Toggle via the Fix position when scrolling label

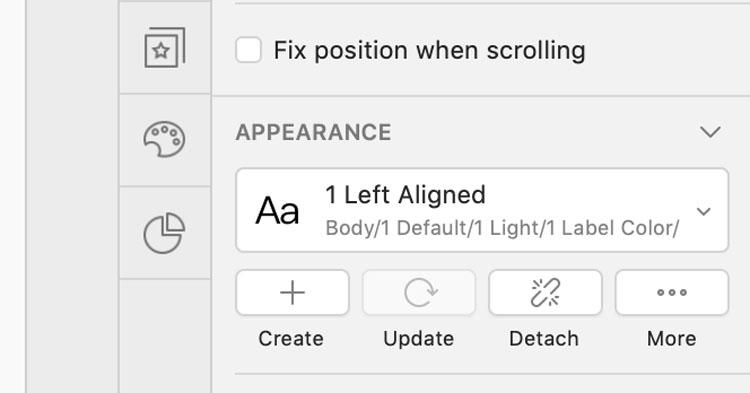[x=429, y=50]
